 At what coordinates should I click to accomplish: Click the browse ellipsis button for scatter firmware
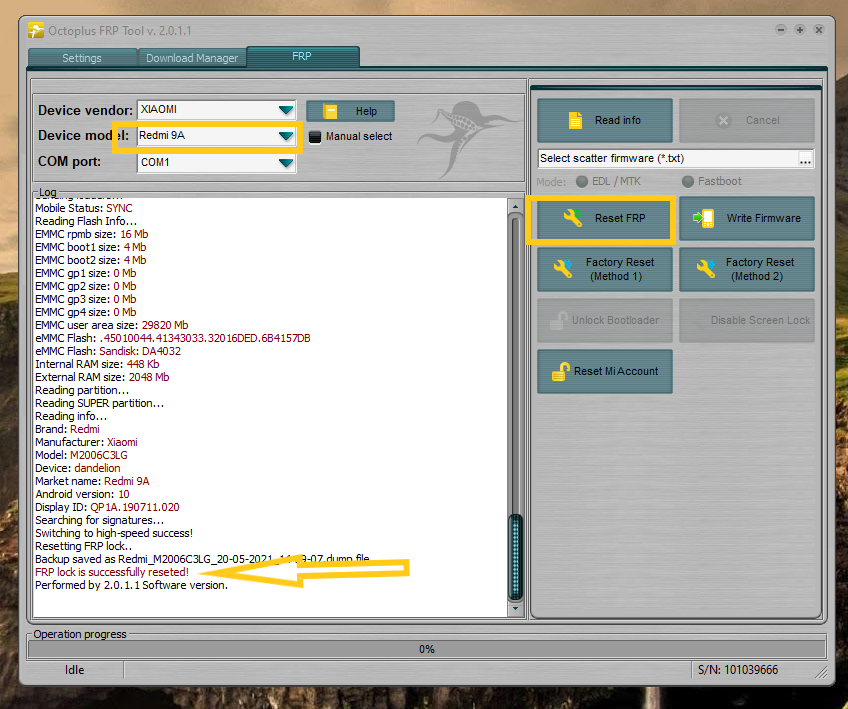click(x=805, y=159)
